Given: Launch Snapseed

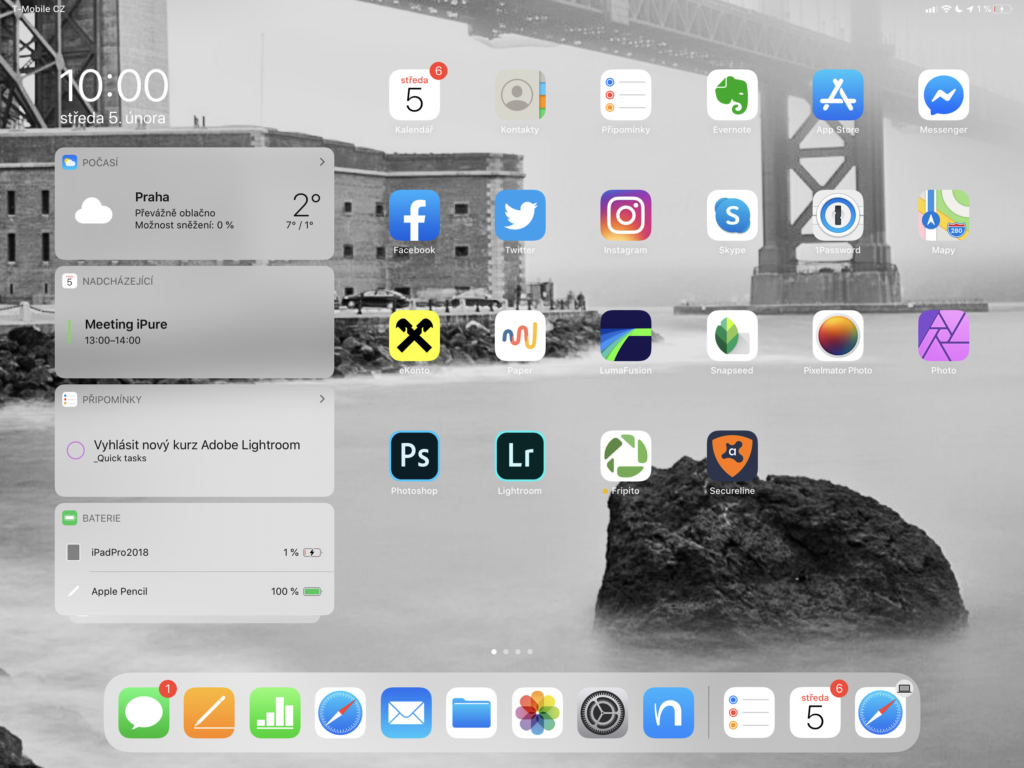Looking at the screenshot, I should 731,336.
